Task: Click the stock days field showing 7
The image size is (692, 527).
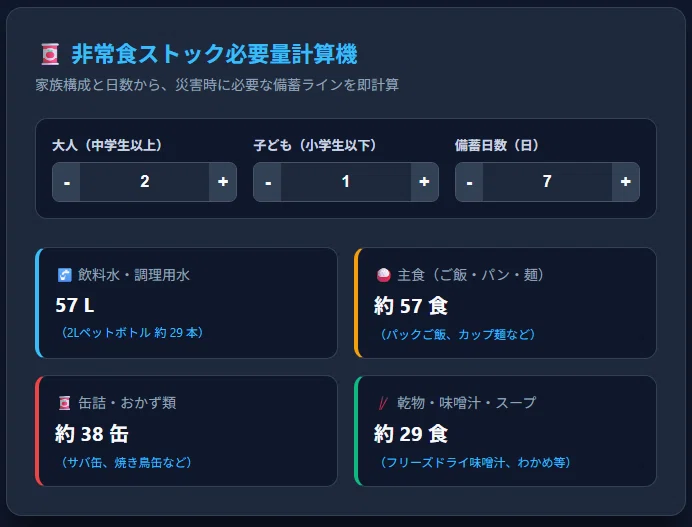Action: click(x=547, y=182)
